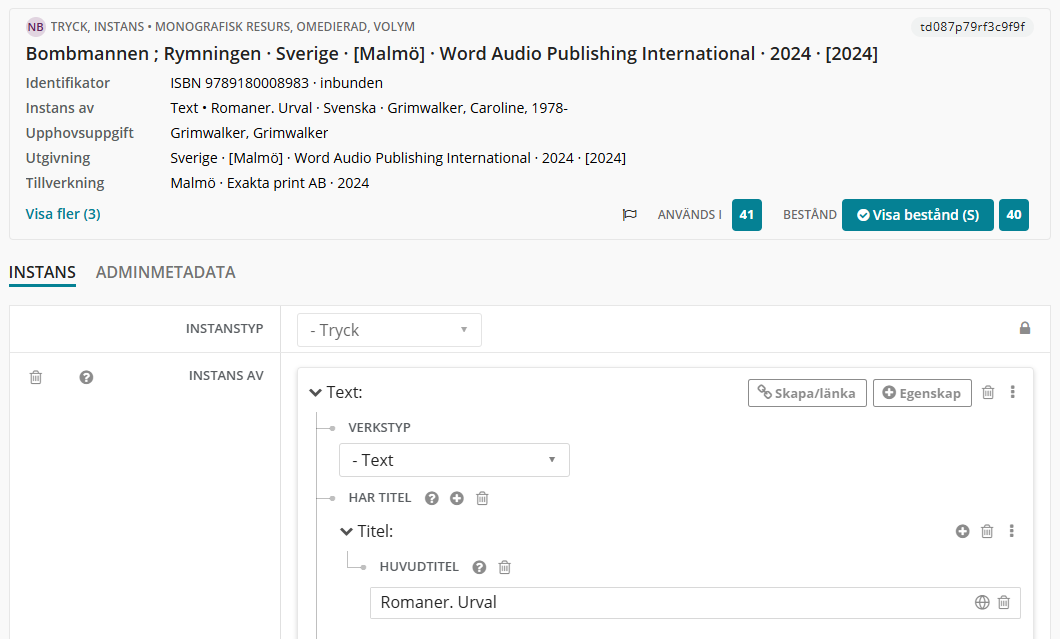This screenshot has height=639, width=1060.
Task: Open the Text entity three-dot menu
Action: pos(1012,392)
